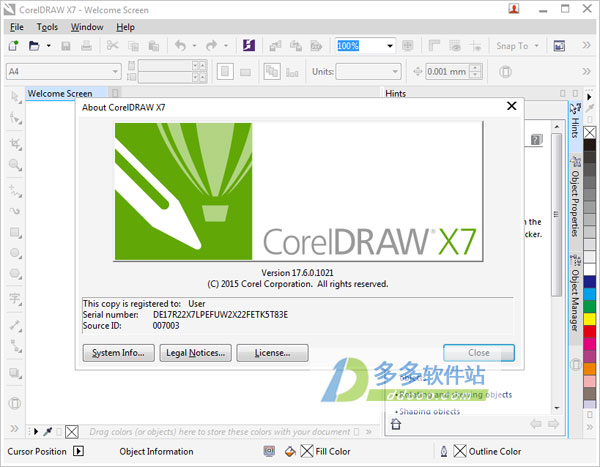Expand the standard toolbar overflow chevron

click(586, 45)
